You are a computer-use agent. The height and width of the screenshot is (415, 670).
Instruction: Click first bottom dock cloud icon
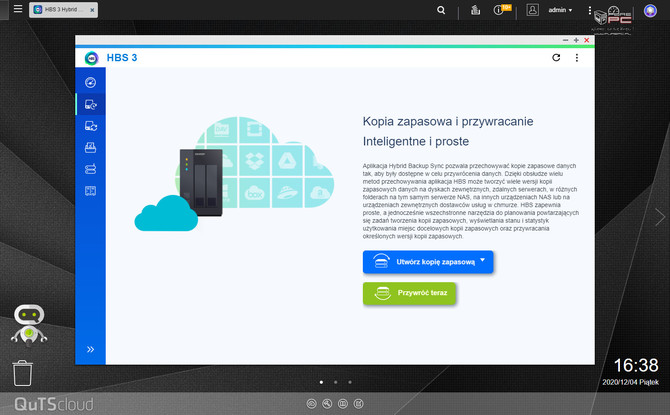[311, 403]
